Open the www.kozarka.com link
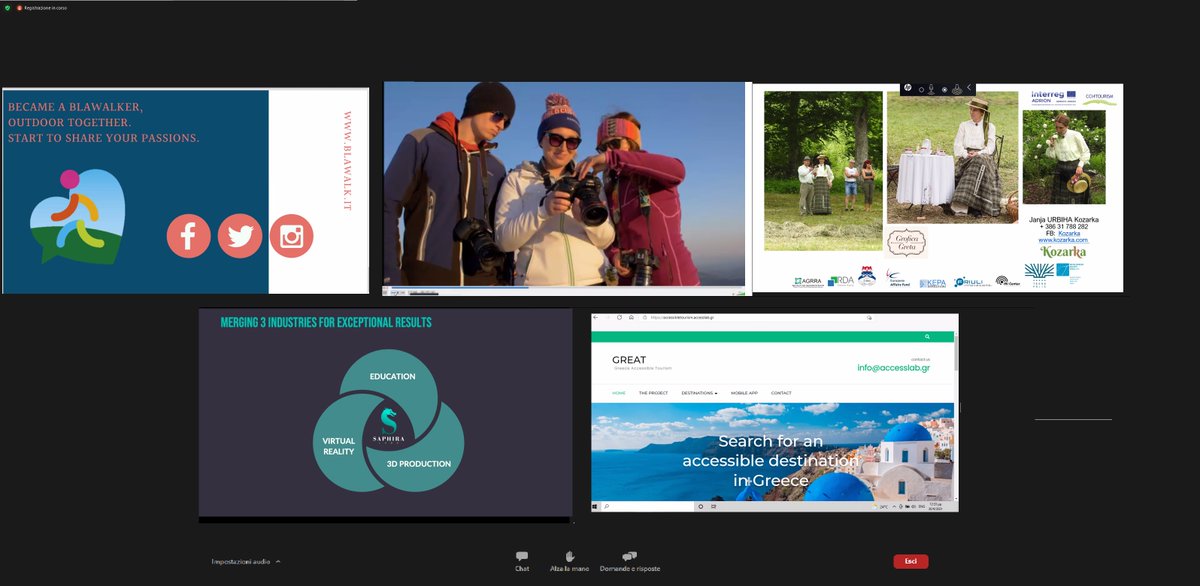1200x586 pixels. 1063,240
